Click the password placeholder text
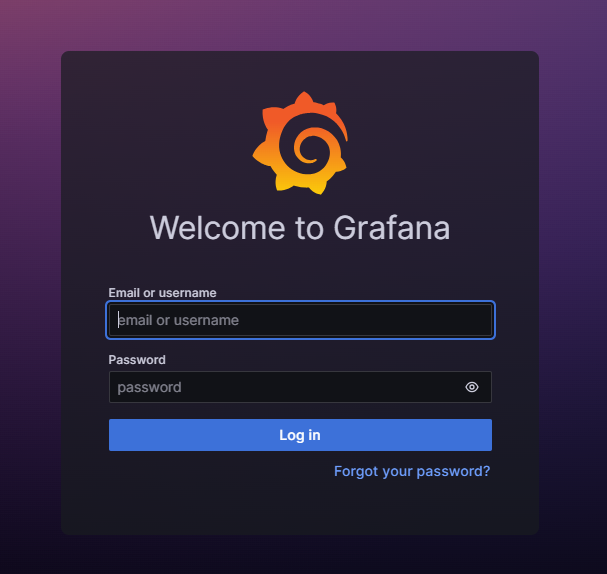This screenshot has width=607, height=574. [149, 387]
